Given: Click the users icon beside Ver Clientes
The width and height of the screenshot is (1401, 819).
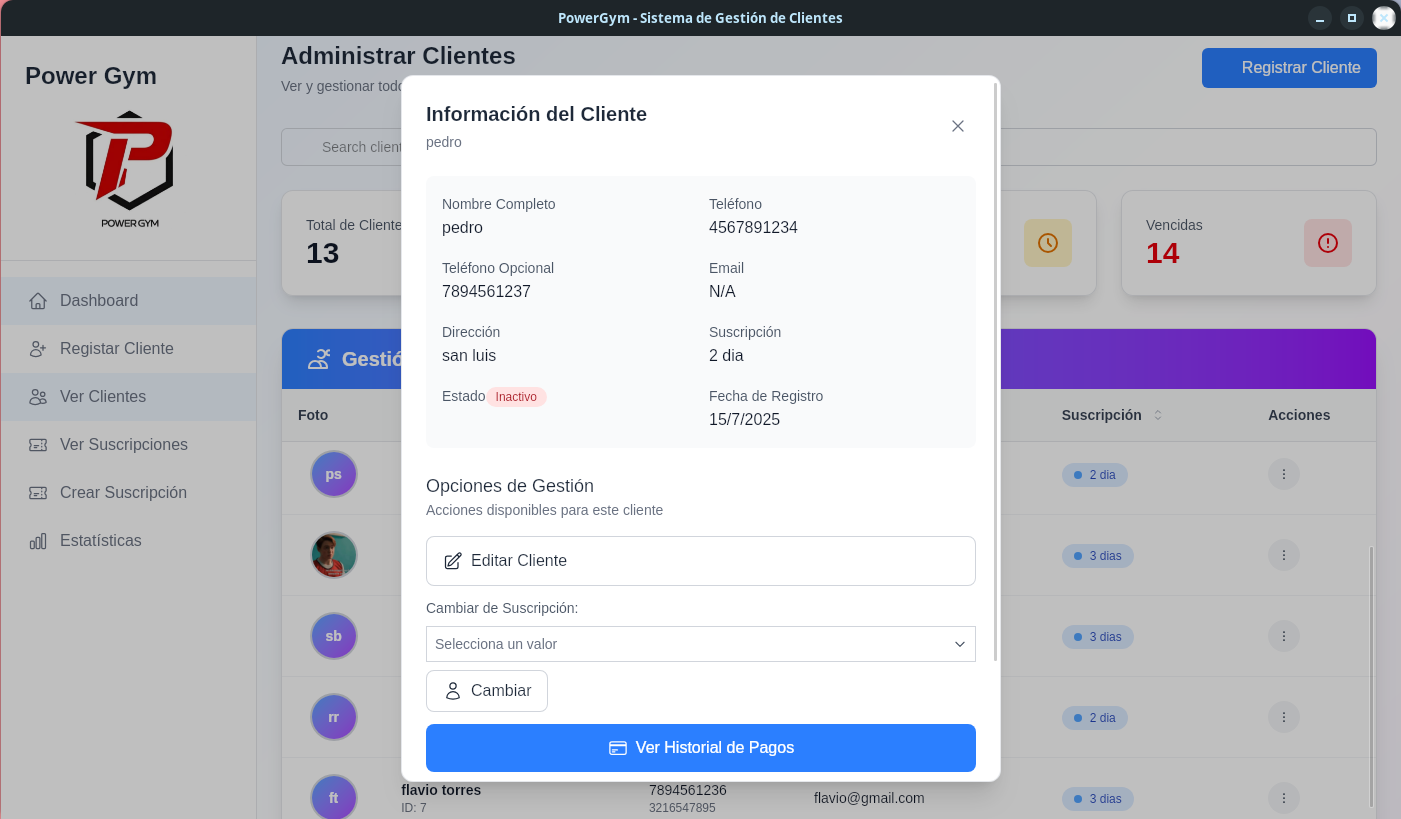Looking at the screenshot, I should [x=38, y=397].
